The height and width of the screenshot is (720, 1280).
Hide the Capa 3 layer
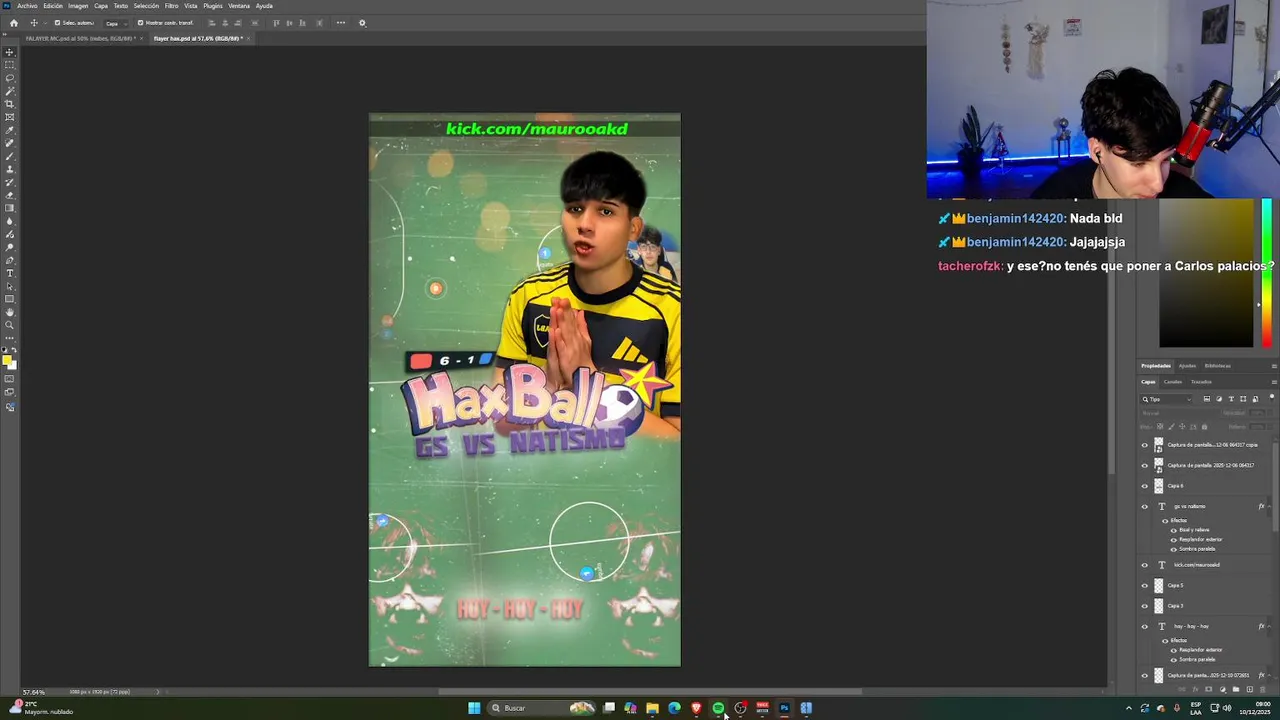point(1145,606)
